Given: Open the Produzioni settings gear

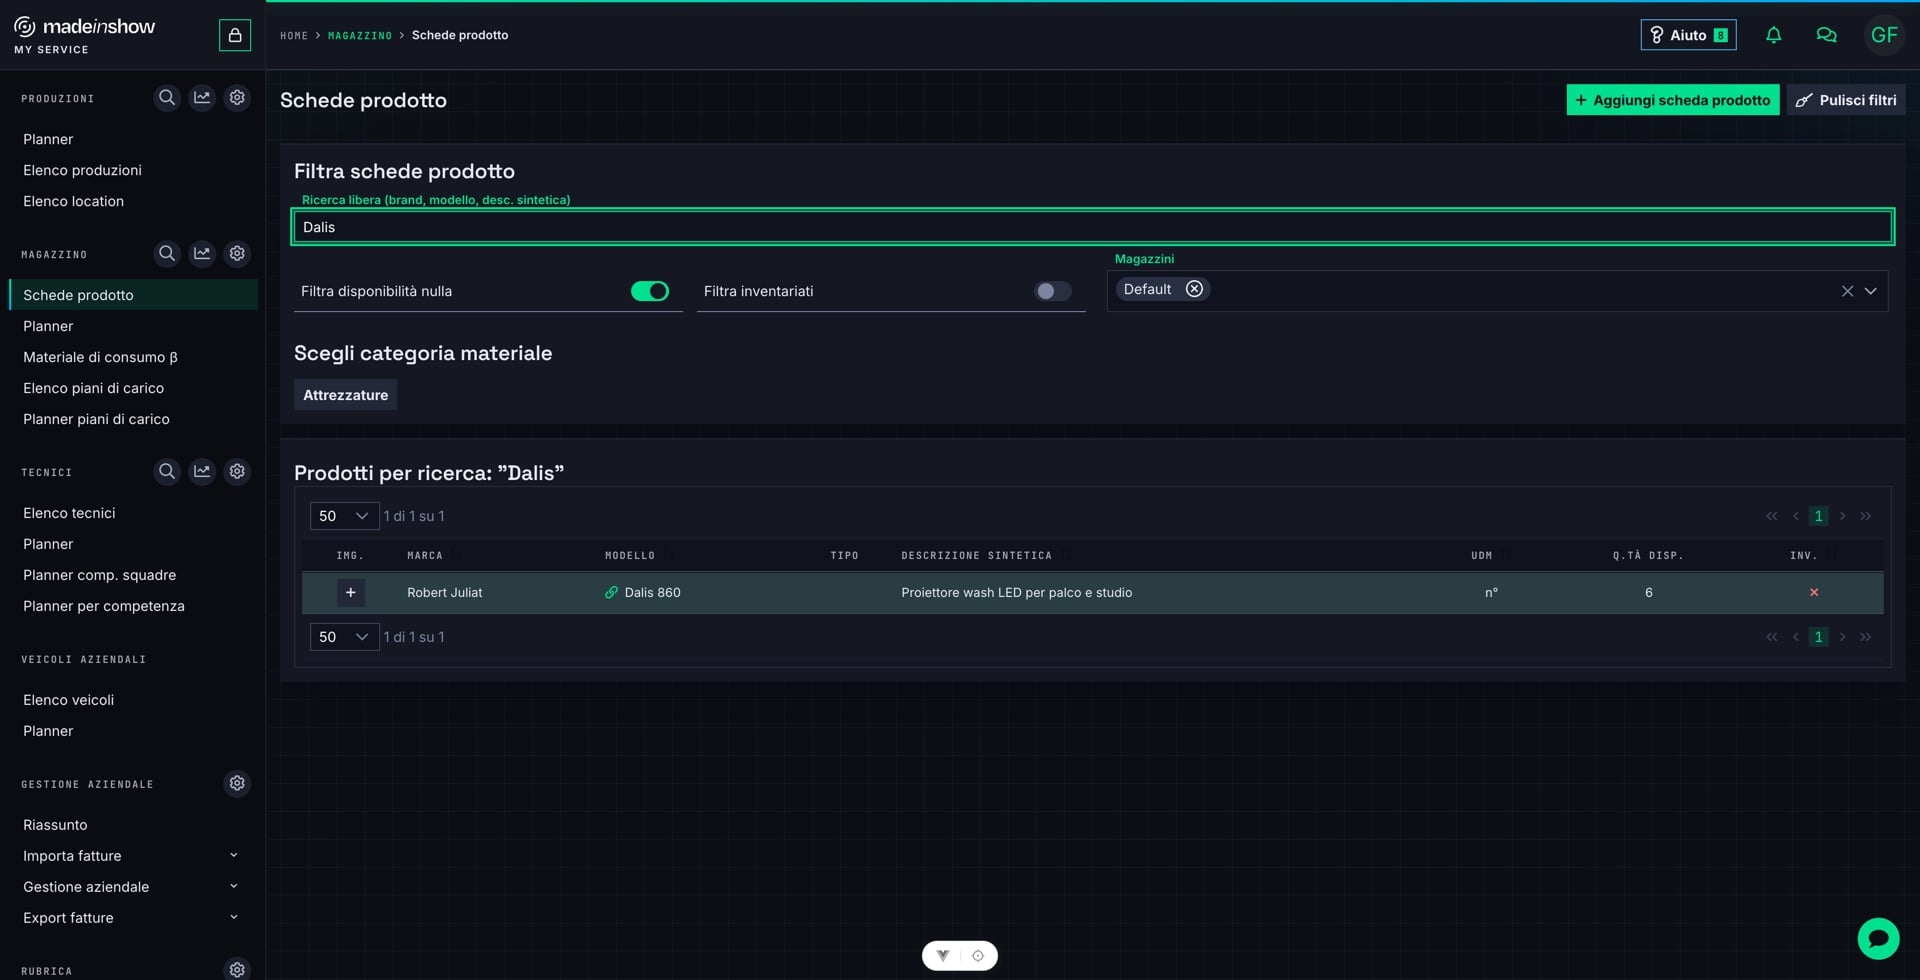Looking at the screenshot, I should pyautogui.click(x=237, y=98).
